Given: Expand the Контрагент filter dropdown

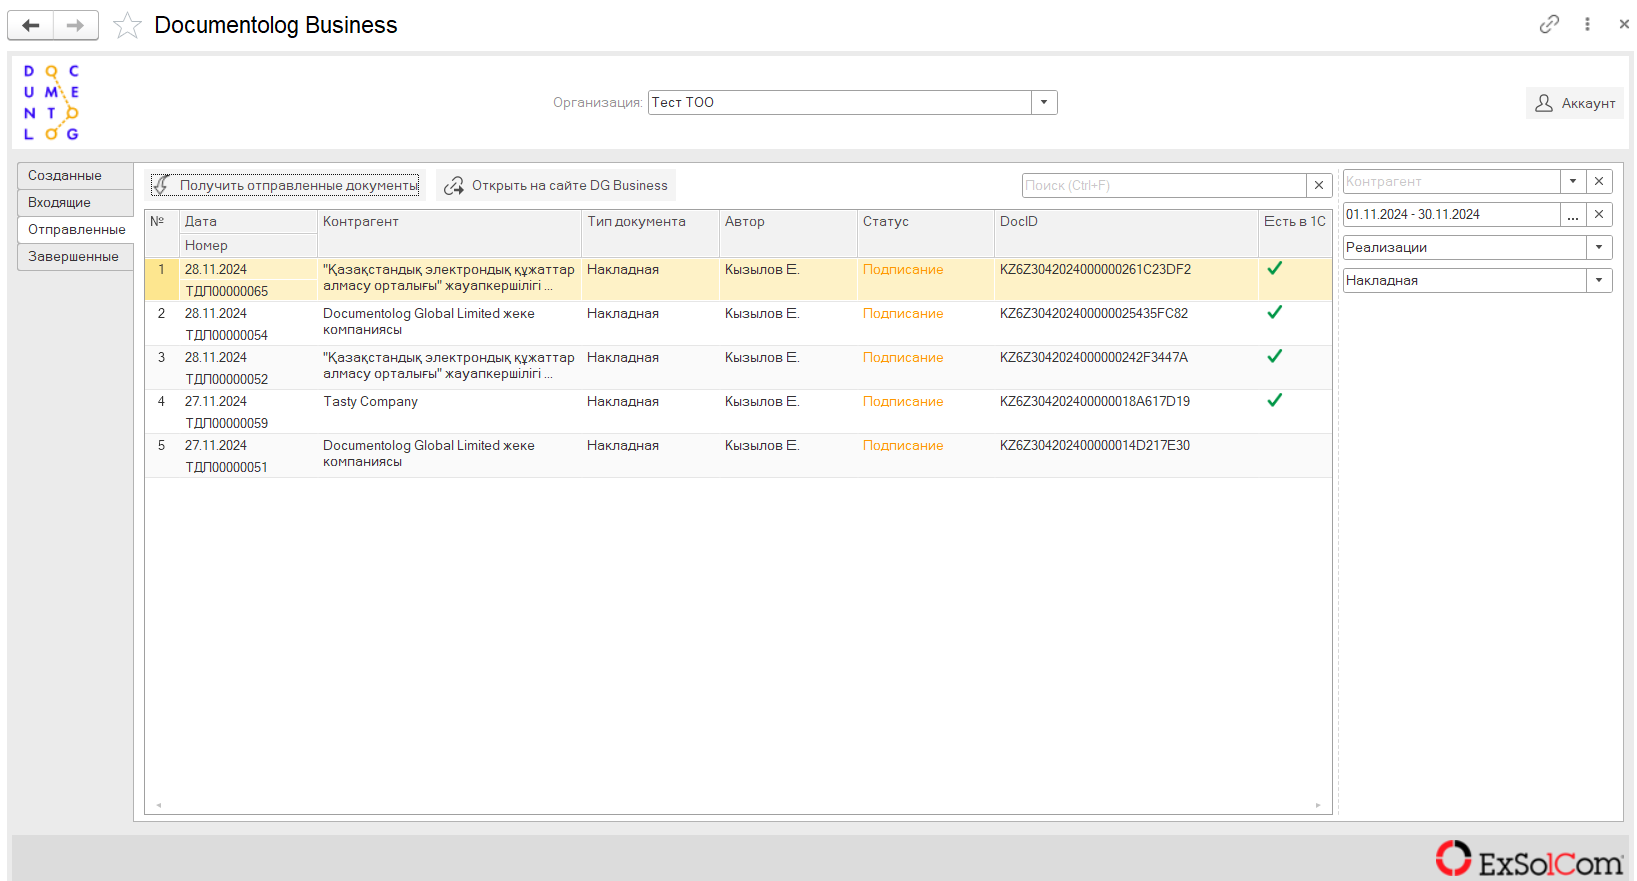Looking at the screenshot, I should point(1573,181).
